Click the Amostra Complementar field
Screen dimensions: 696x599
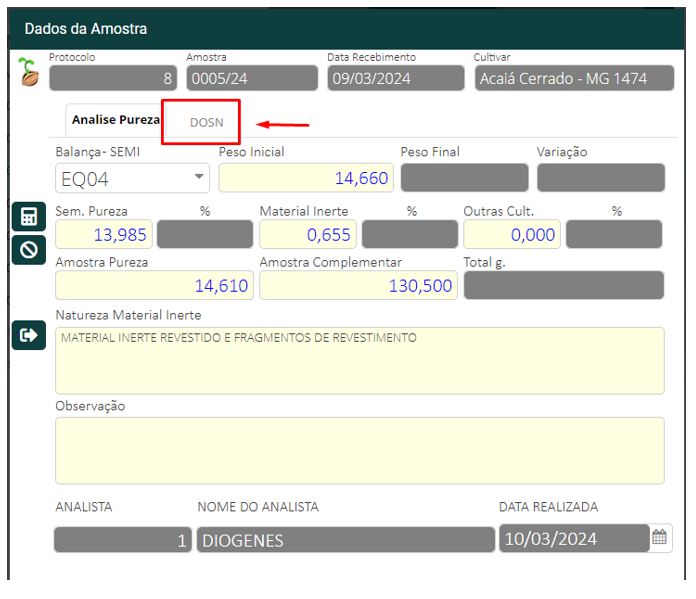[x=358, y=285]
